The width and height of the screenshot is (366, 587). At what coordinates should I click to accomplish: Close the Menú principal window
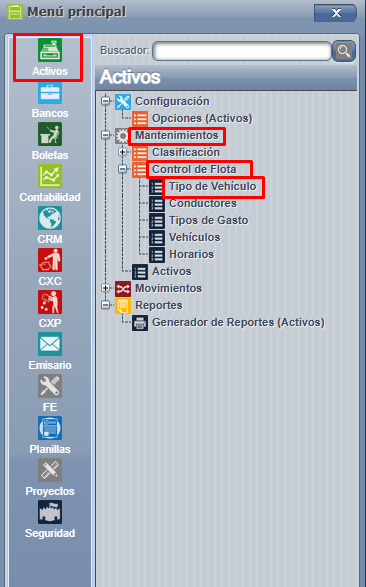(335, 13)
